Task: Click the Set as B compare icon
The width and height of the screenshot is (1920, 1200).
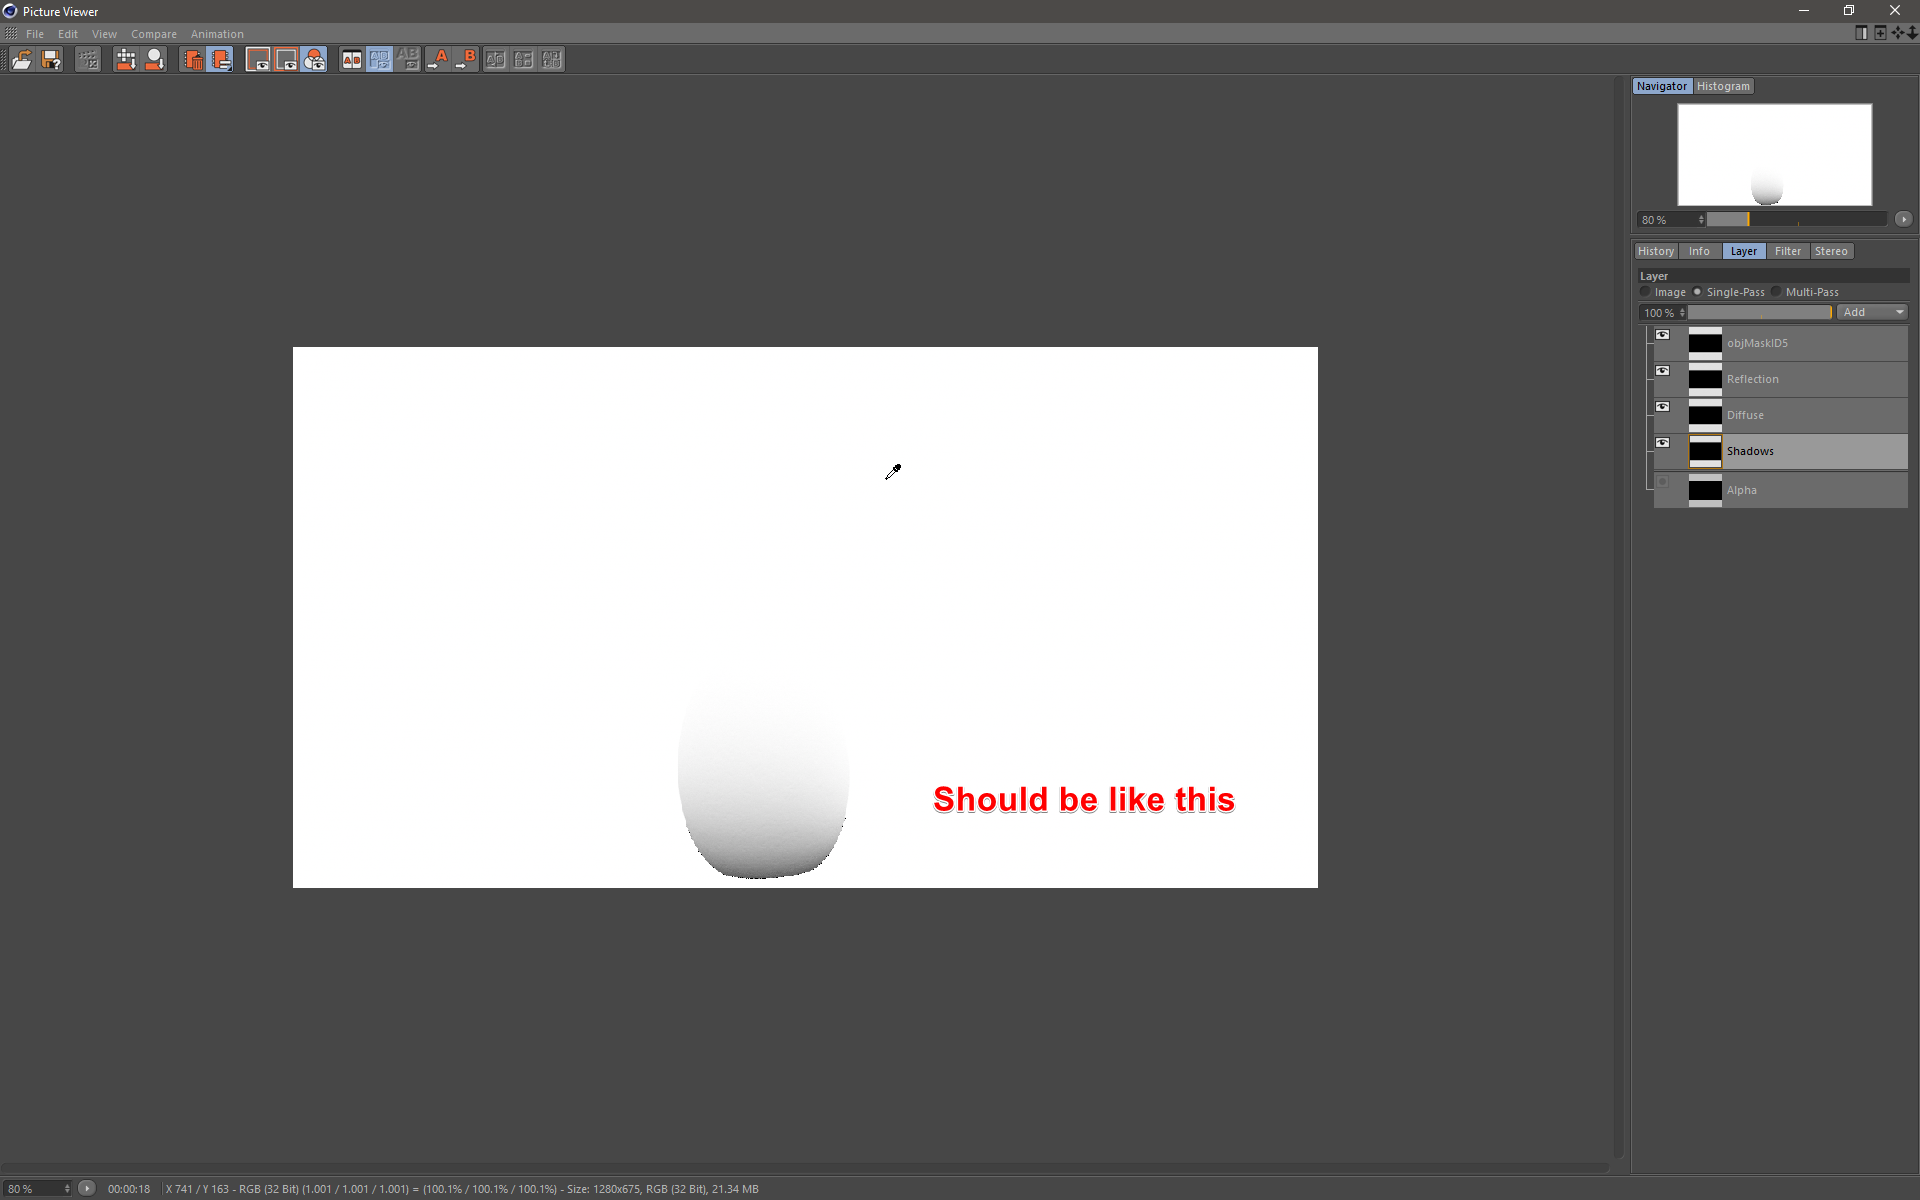Action: 466,60
